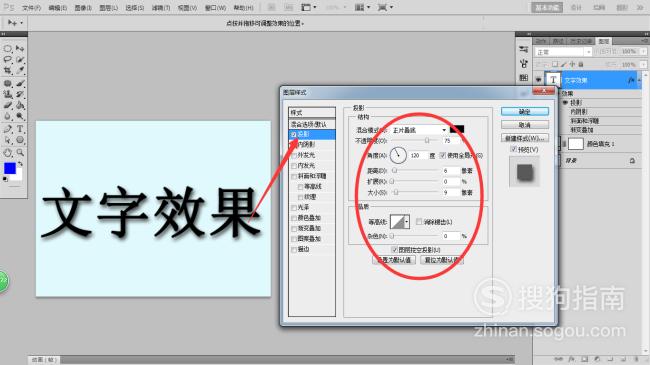Viewport: 650px width, 365px height.
Task: Select the Ellipse shape tool
Action: 20,140
